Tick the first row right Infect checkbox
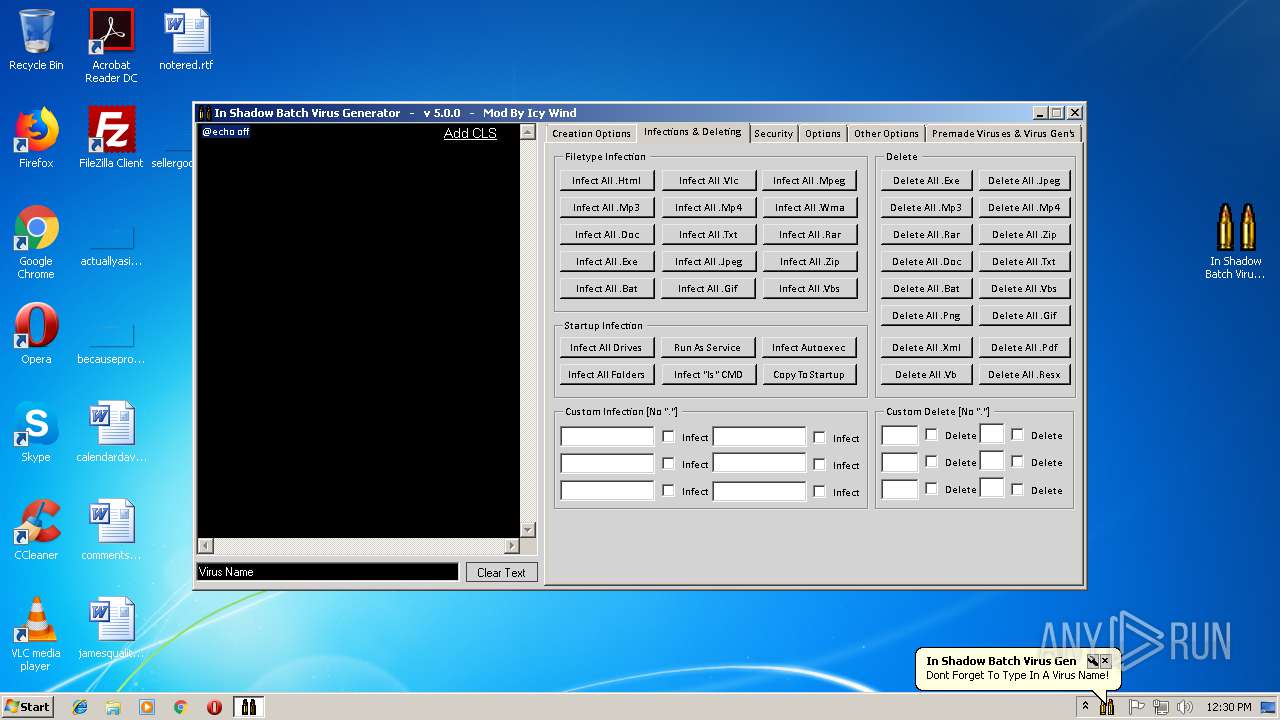This screenshot has height=720, width=1280. [819, 437]
